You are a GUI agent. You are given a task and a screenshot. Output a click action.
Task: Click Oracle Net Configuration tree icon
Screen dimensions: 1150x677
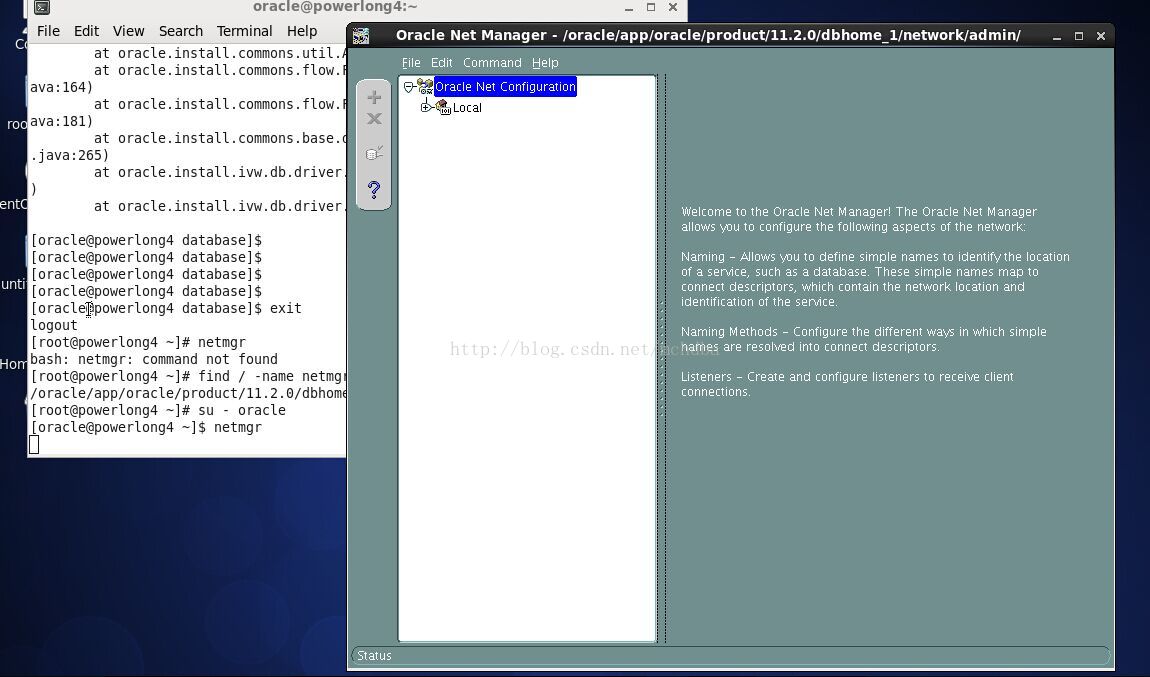425,87
